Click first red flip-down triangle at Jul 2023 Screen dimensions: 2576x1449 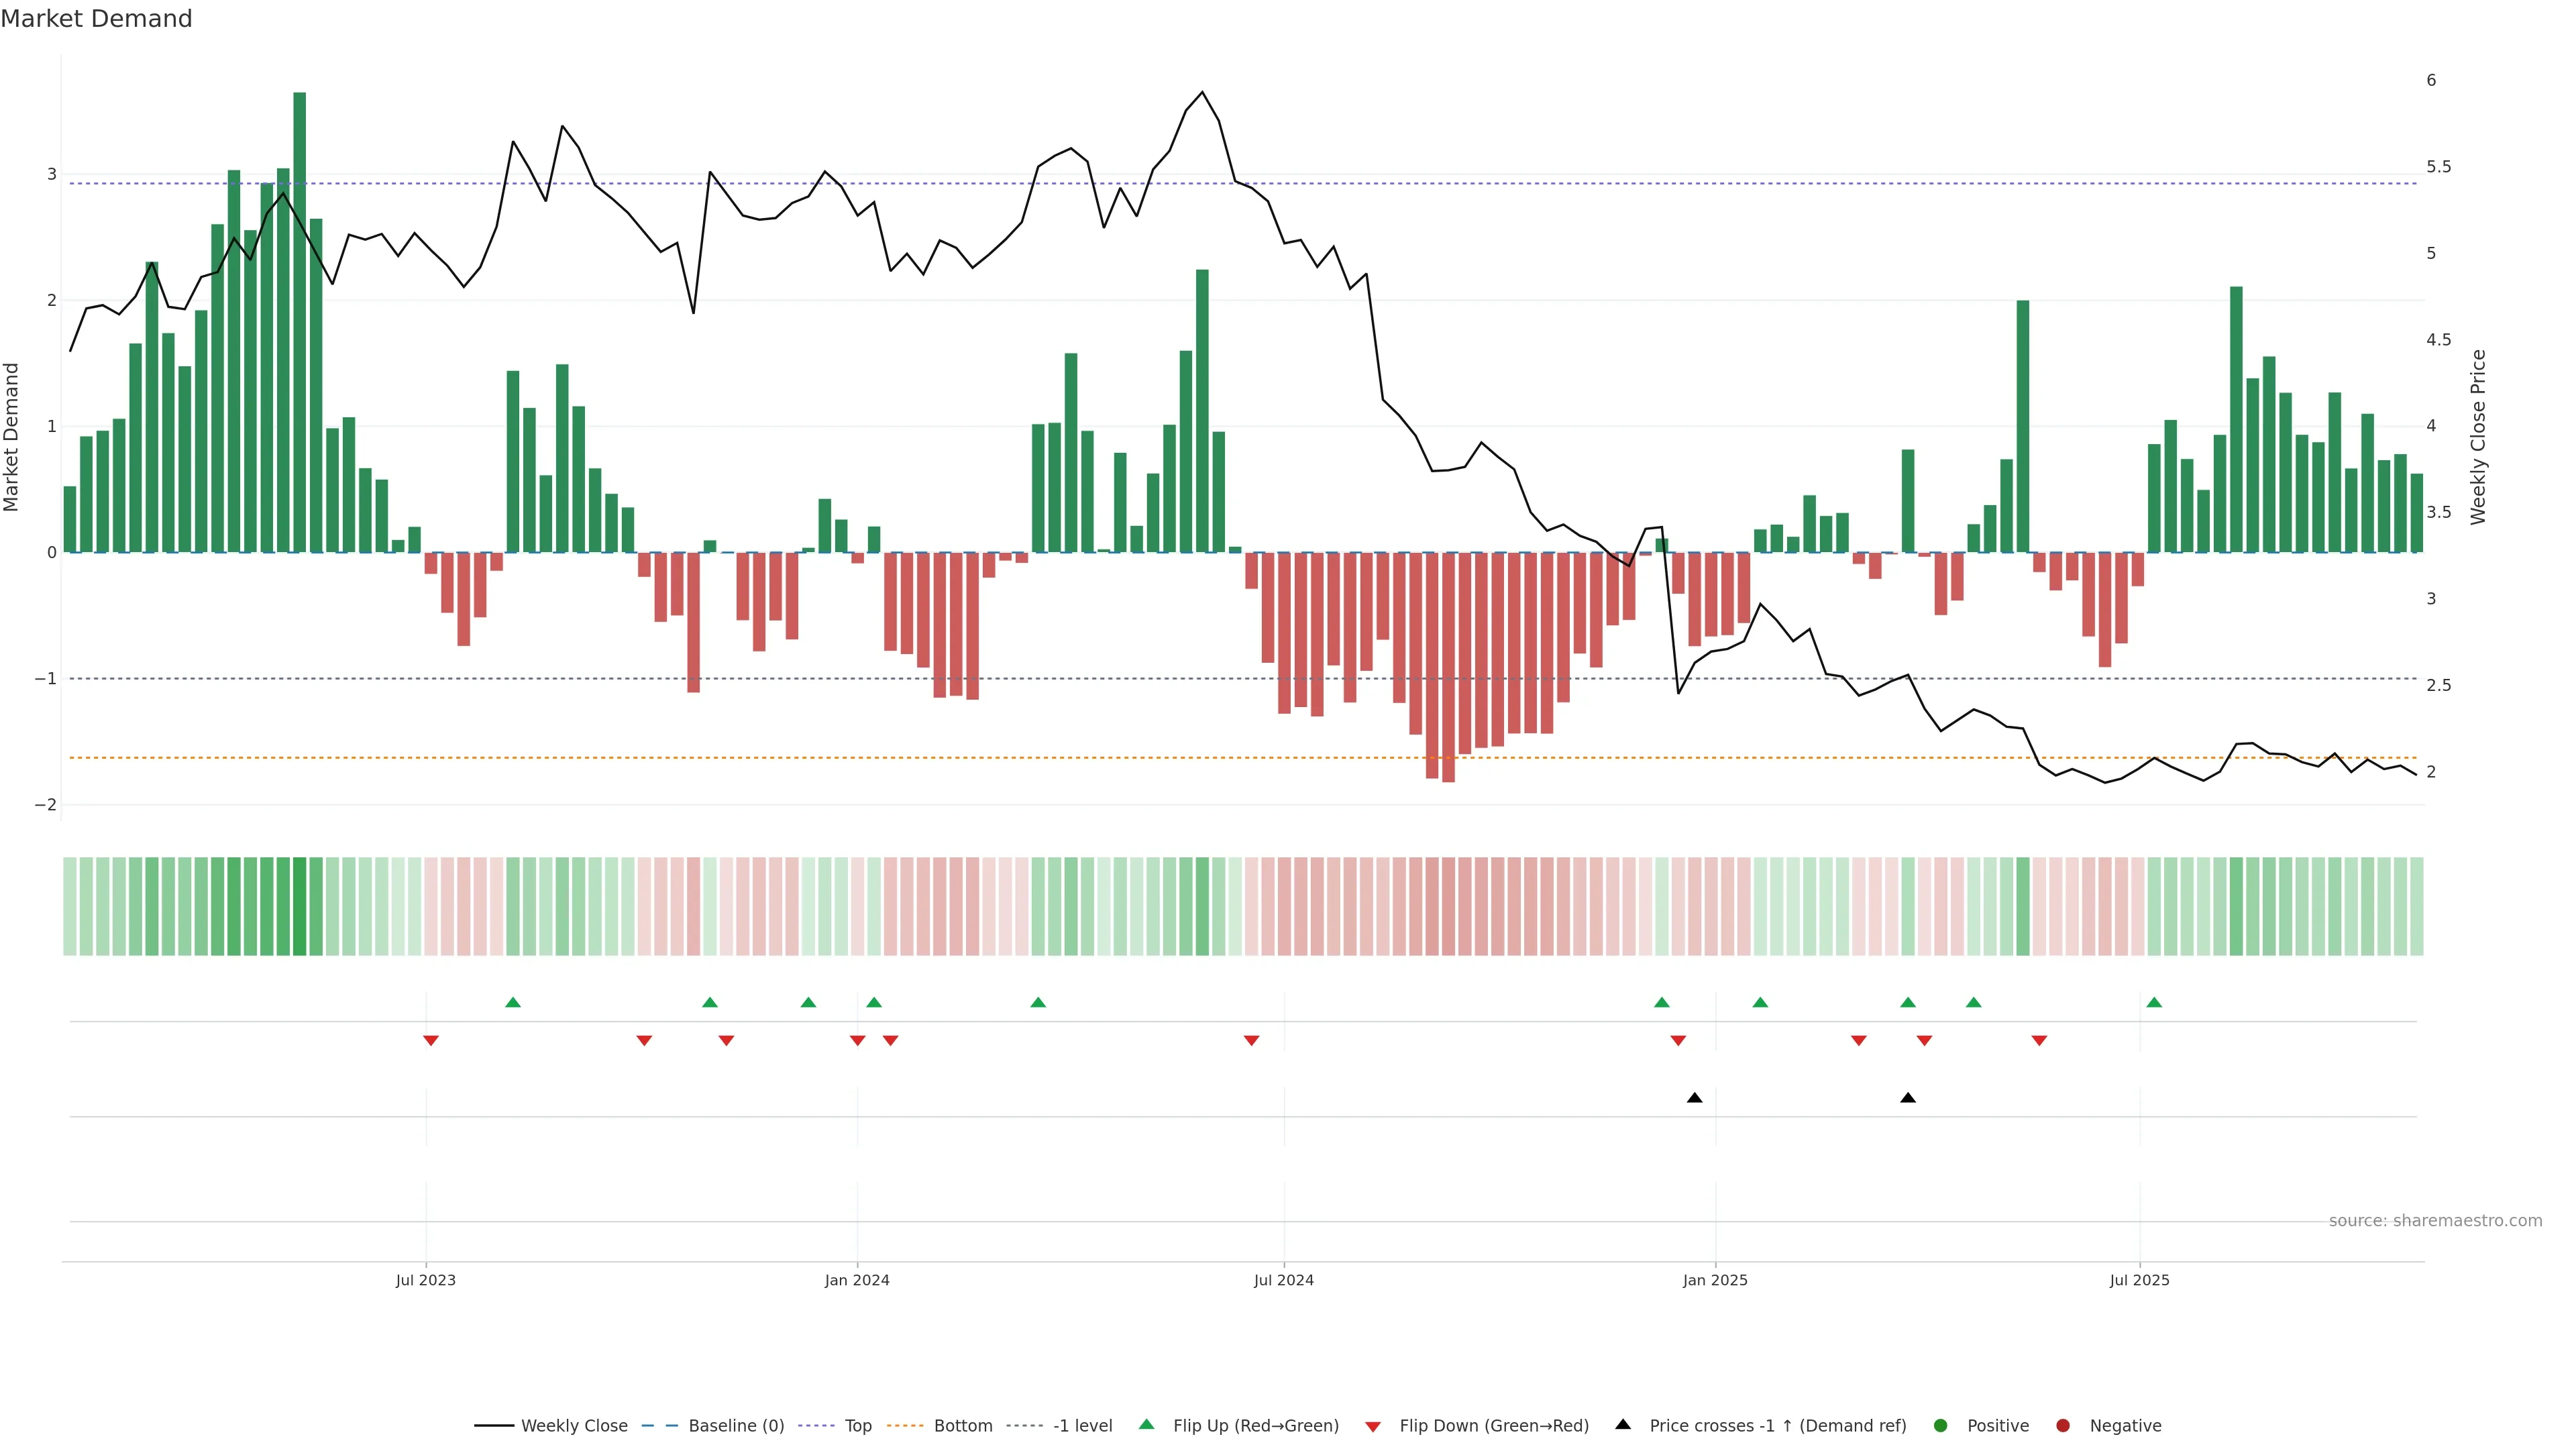tap(431, 1041)
